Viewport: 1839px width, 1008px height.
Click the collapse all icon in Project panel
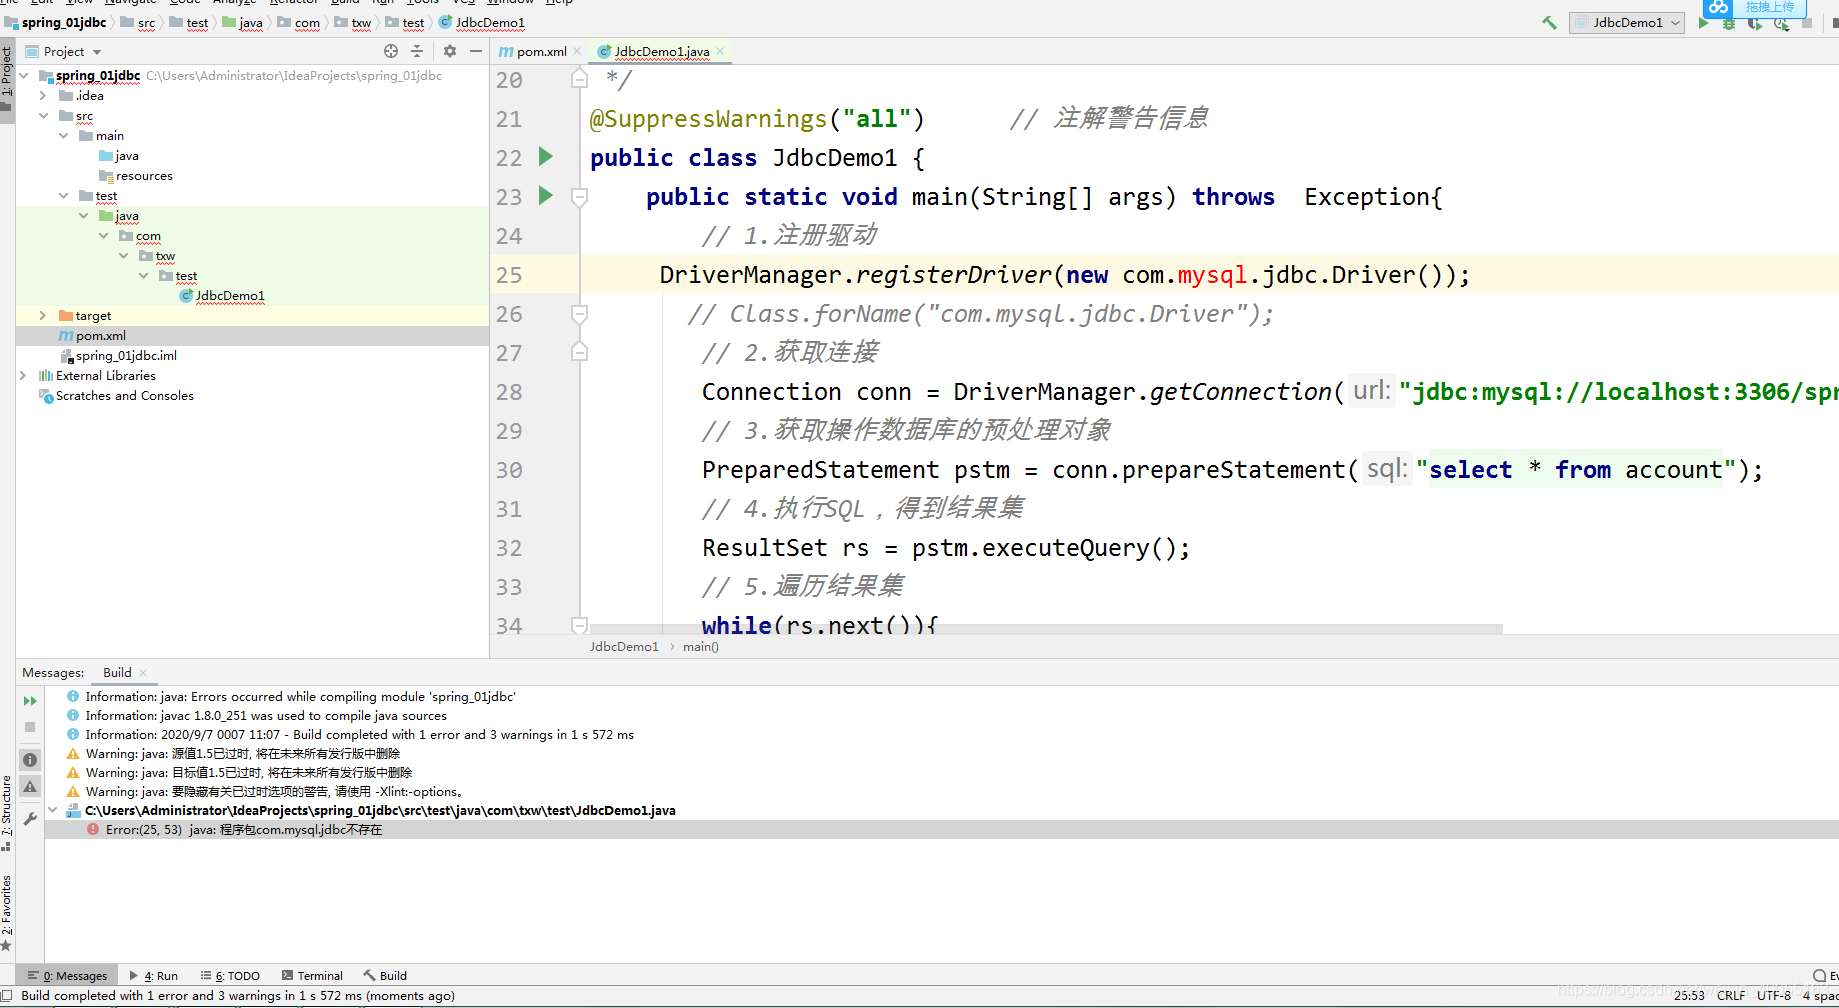417,51
